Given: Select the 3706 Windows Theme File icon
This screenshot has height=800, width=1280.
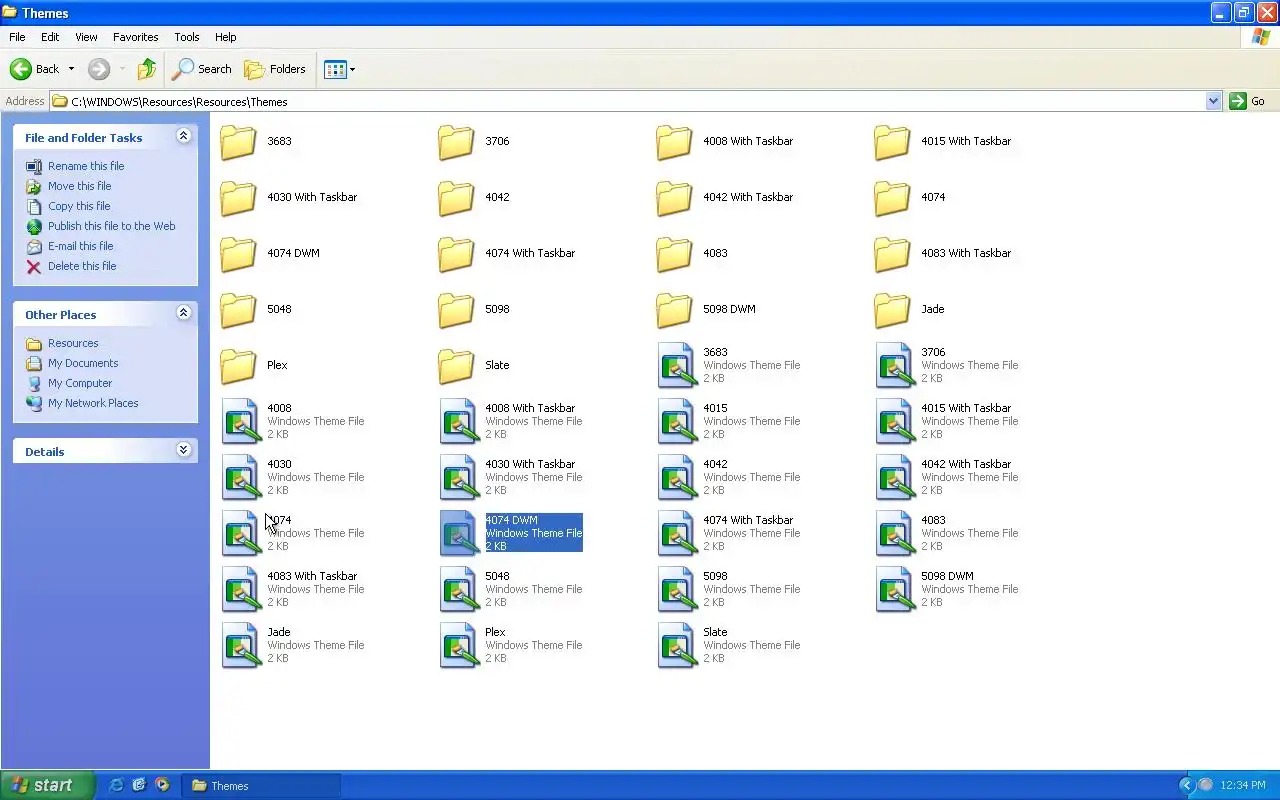Looking at the screenshot, I should 895,365.
